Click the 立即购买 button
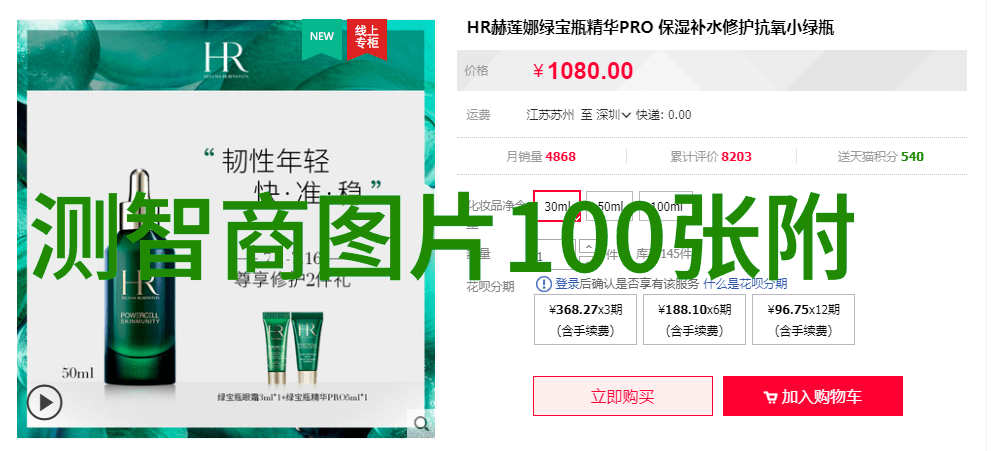Image resolution: width=997 pixels, height=451 pixels. 622,396
